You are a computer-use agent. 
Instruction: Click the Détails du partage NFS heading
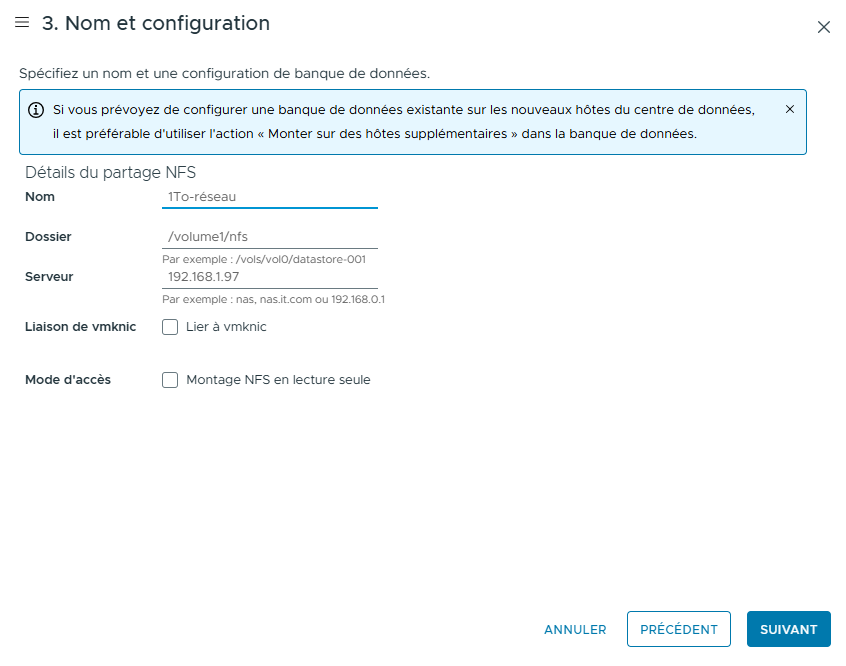111,173
